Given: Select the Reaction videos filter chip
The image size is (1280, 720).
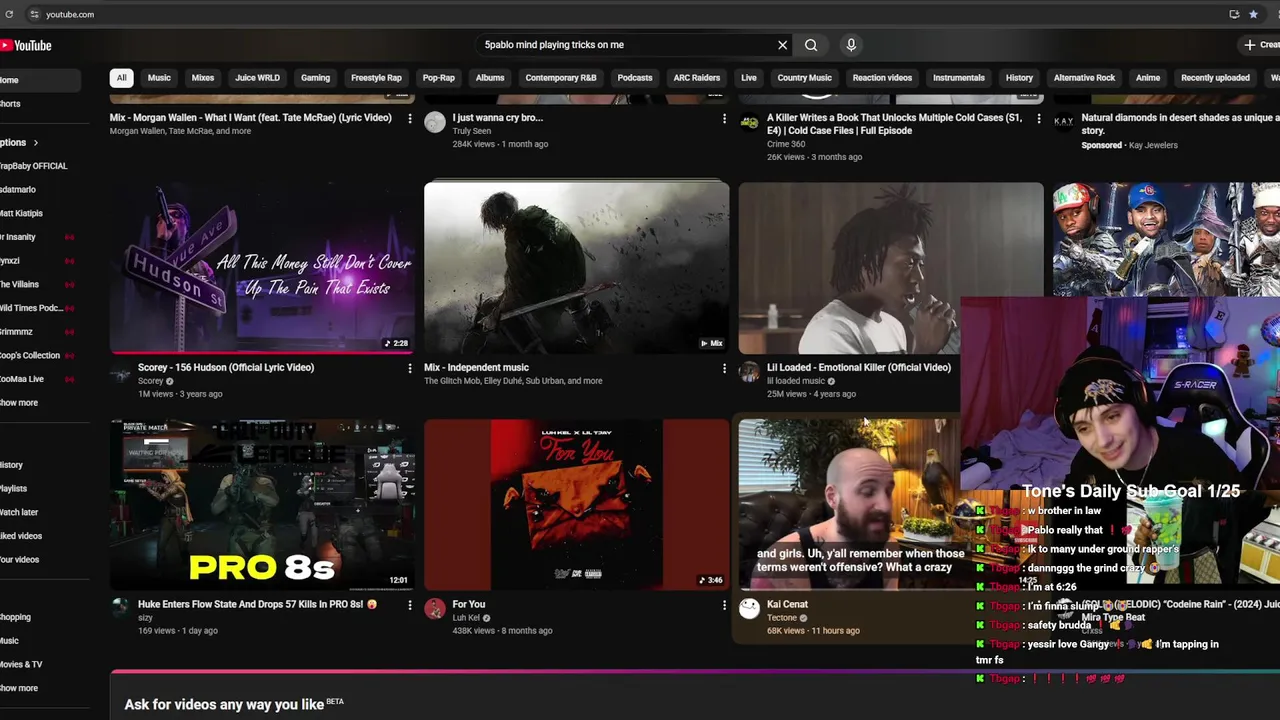Looking at the screenshot, I should point(882,78).
